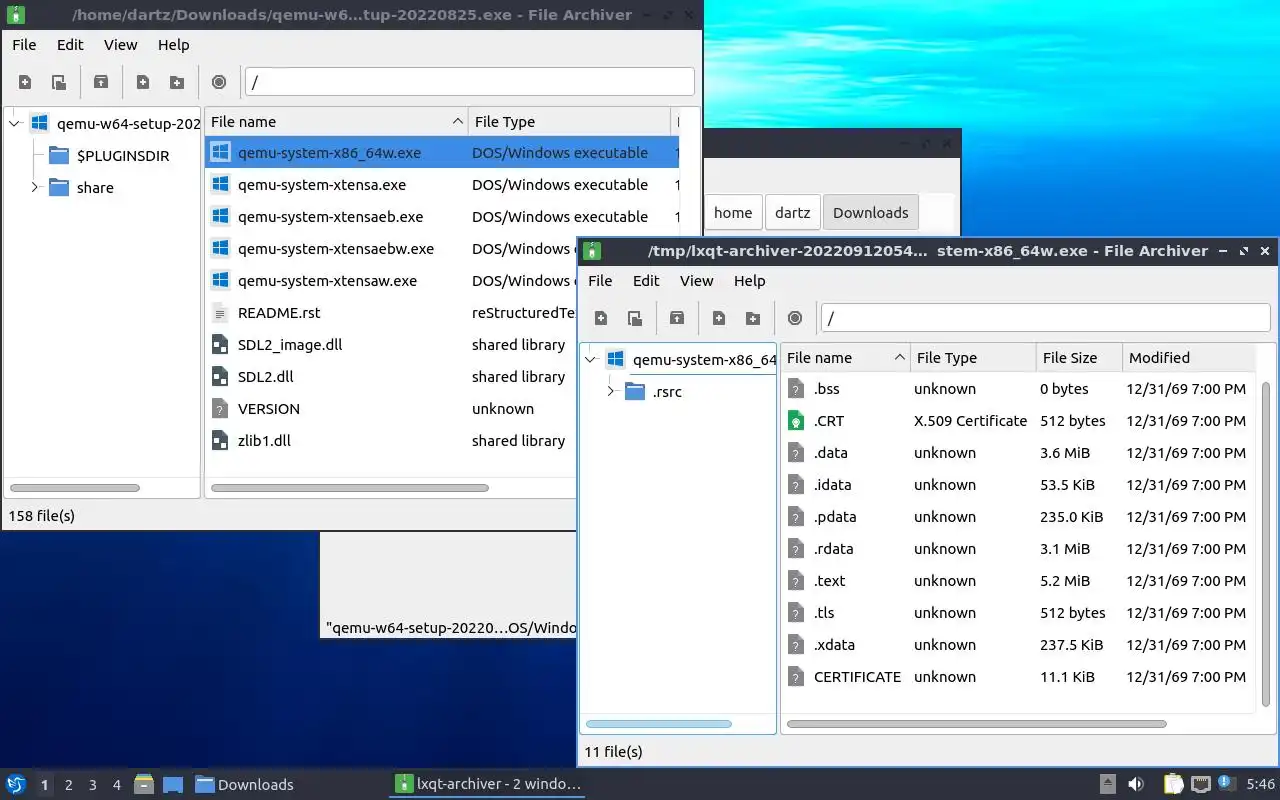Open Edit menu in the qemu-system-x86_64w window
The height and width of the screenshot is (800, 1280).
pos(646,281)
